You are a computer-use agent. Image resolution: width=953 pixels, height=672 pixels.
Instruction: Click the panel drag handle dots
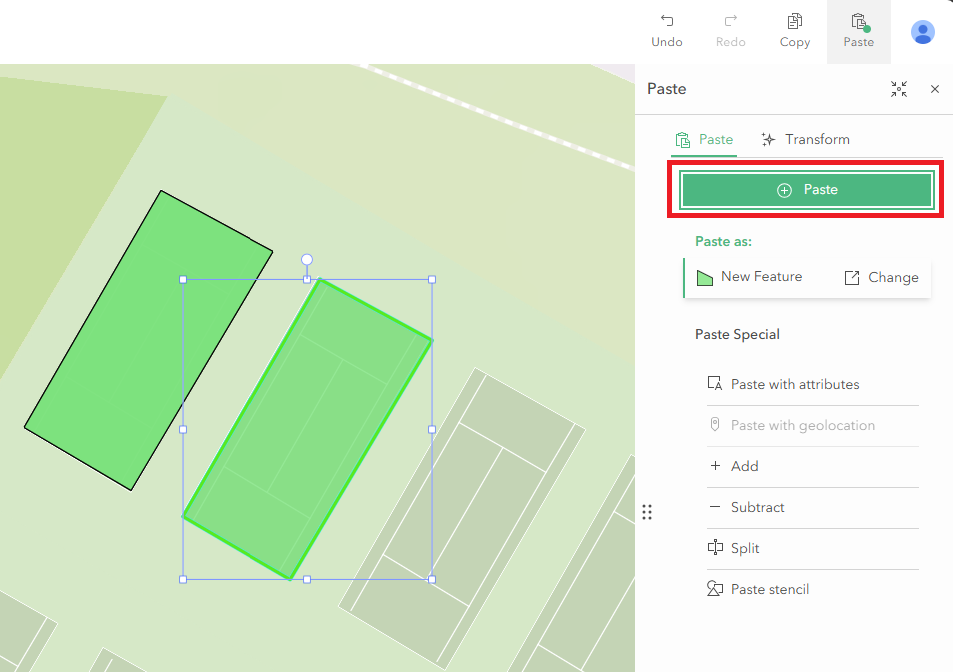(x=647, y=511)
